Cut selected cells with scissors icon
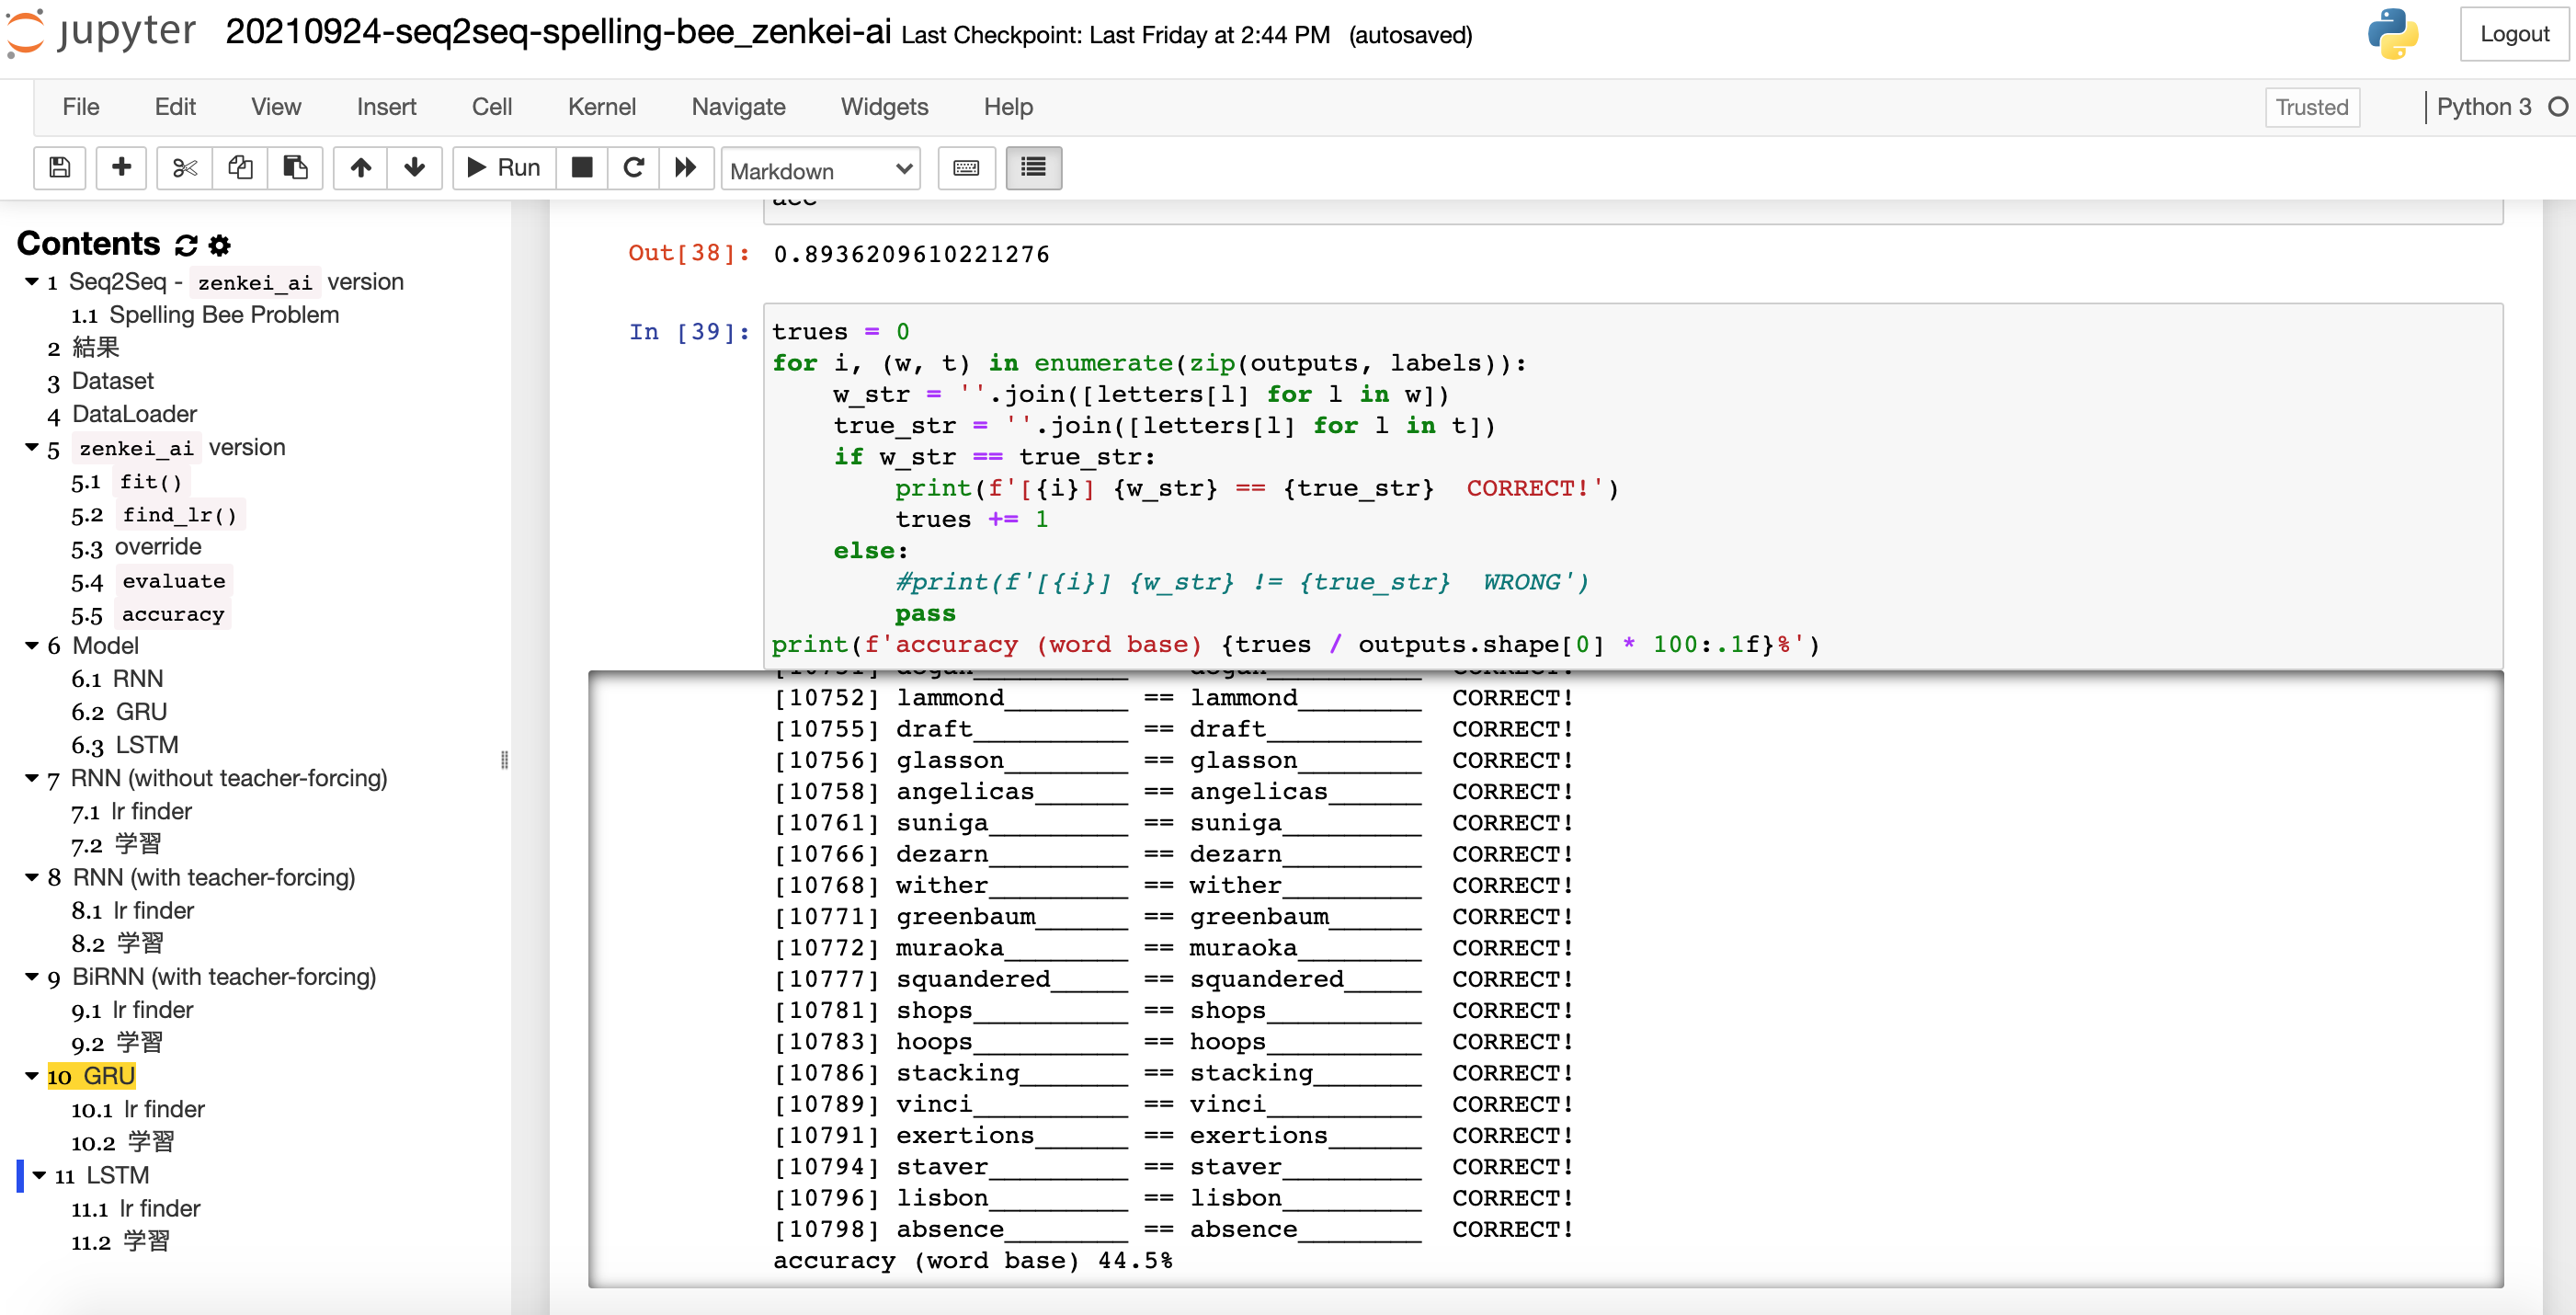2576x1315 pixels. click(185, 168)
